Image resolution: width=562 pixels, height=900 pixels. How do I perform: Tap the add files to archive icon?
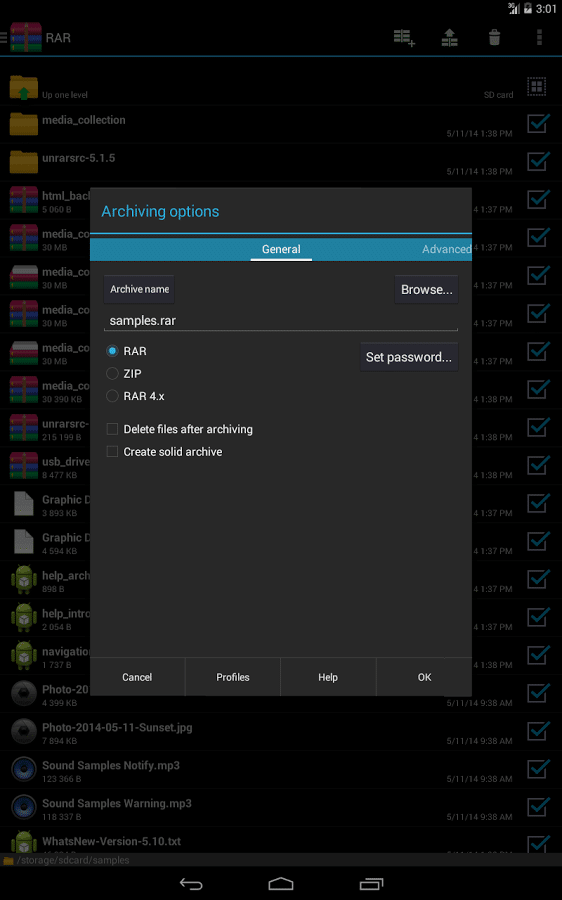pyautogui.click(x=404, y=38)
